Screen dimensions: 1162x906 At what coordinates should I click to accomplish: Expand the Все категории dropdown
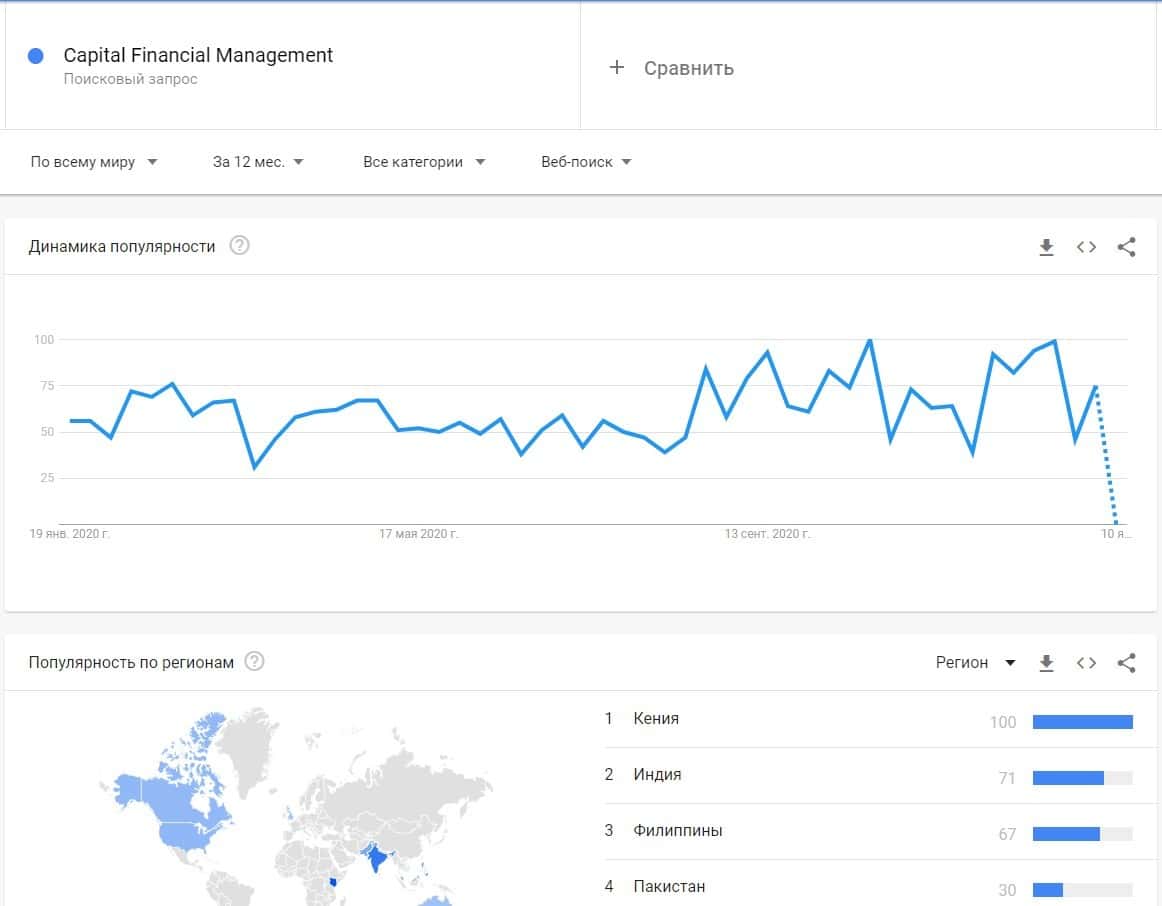click(x=423, y=162)
